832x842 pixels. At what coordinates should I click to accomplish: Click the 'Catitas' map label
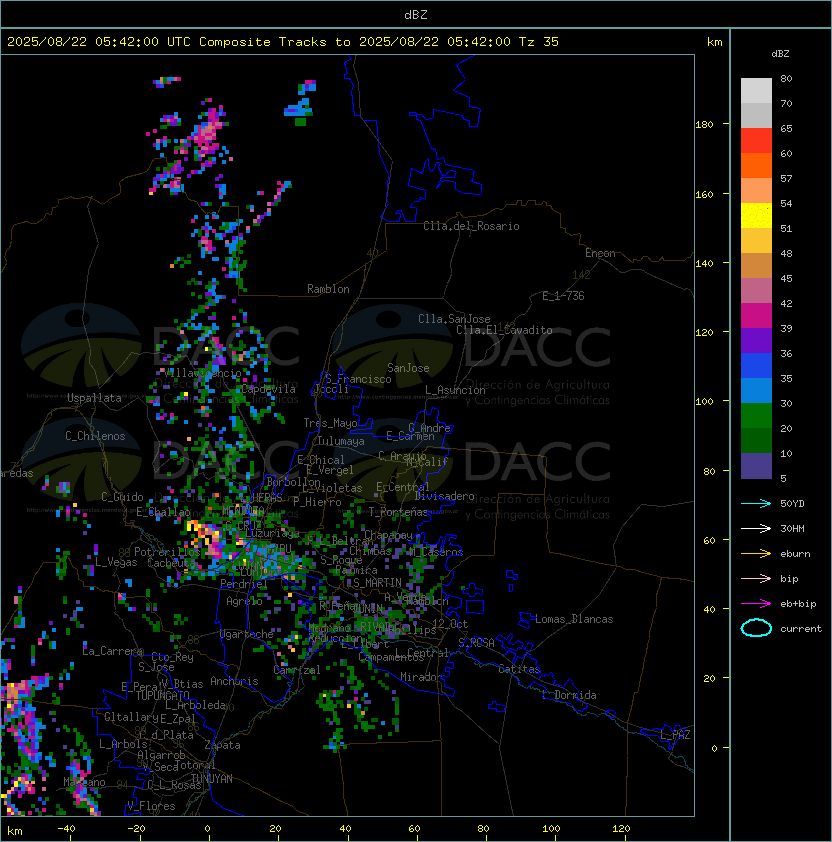click(519, 669)
